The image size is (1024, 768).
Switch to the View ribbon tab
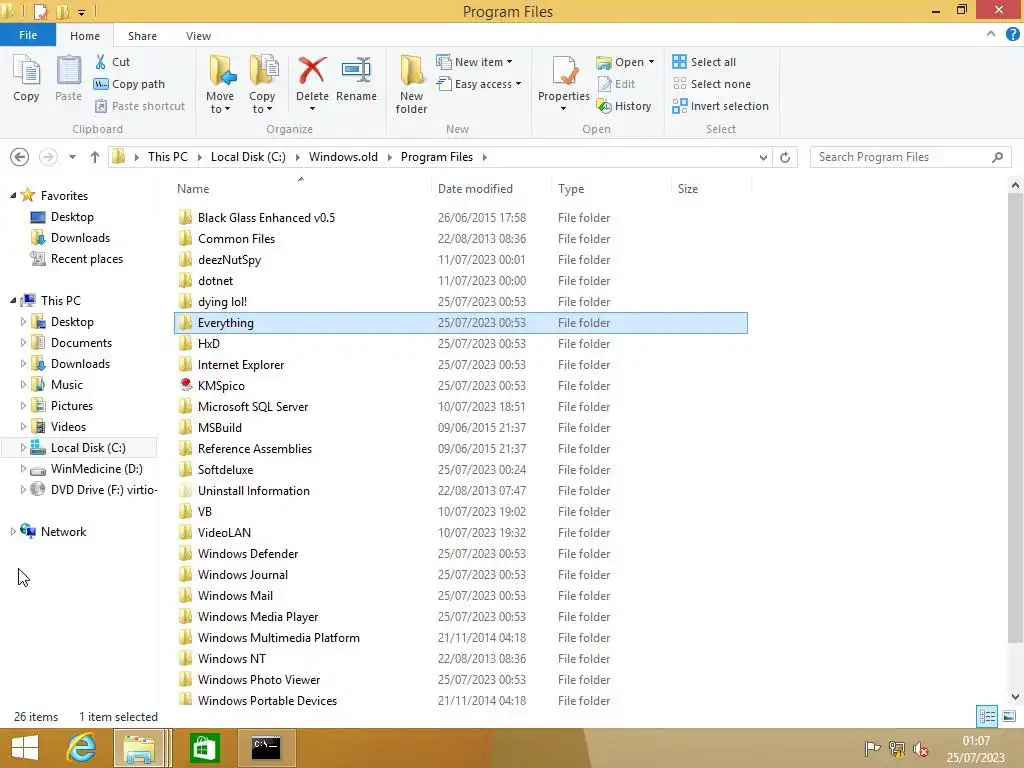pos(198,36)
